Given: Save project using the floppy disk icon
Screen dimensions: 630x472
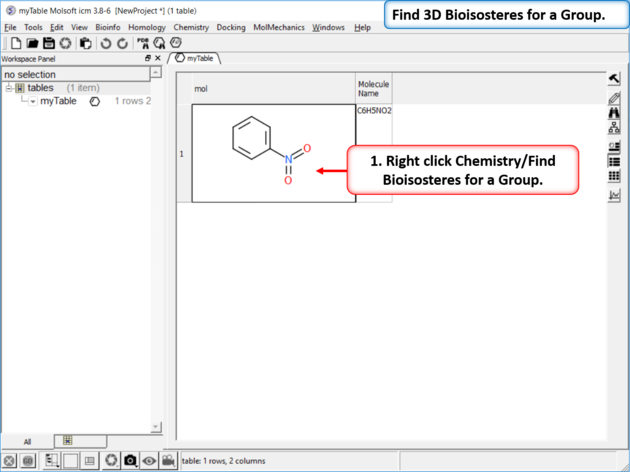Looking at the screenshot, I should tap(48, 43).
